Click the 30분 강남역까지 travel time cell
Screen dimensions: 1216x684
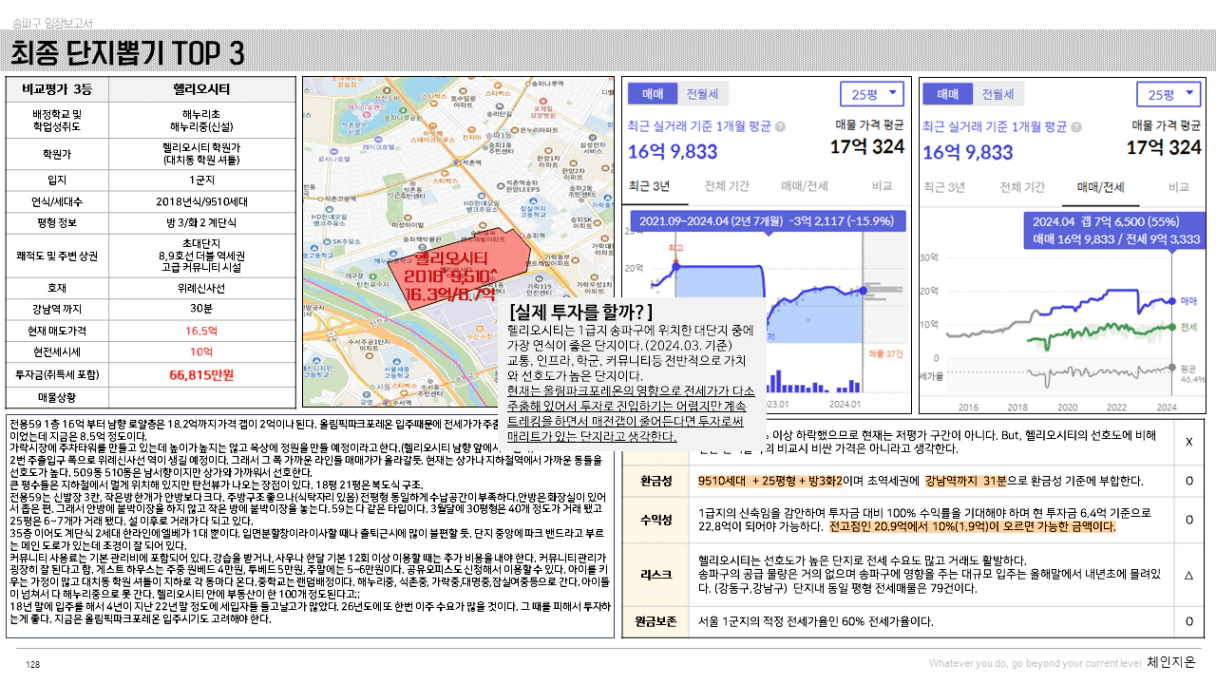[201, 309]
